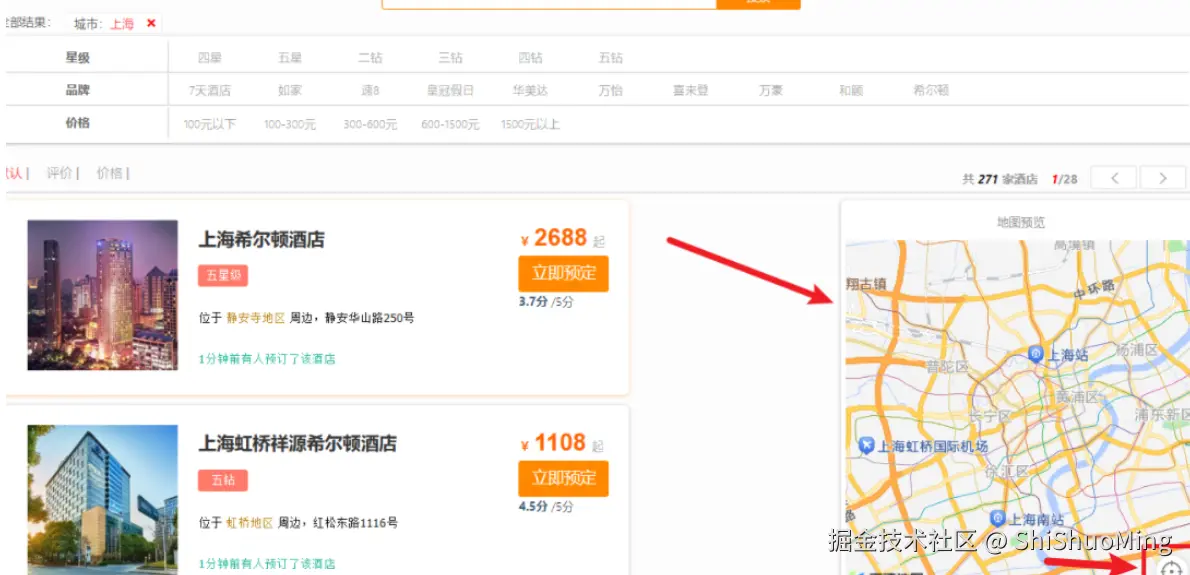The image size is (1190, 575).
Task: Click the 普陀区 label on the map
Action: [948, 367]
